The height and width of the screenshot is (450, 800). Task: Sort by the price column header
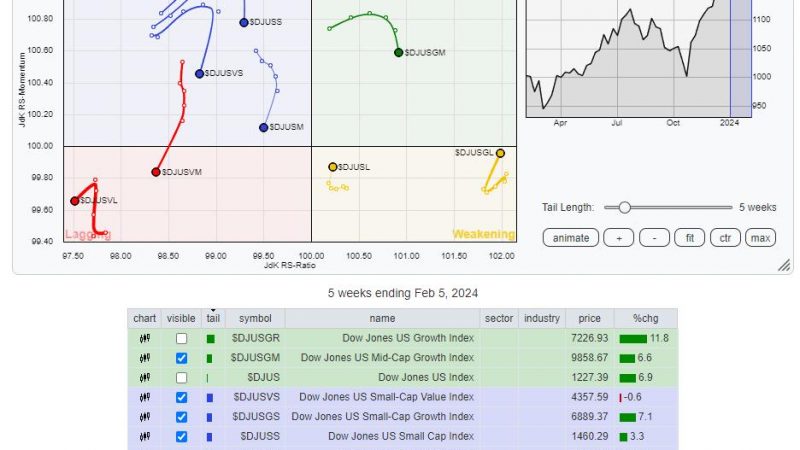pyautogui.click(x=589, y=318)
